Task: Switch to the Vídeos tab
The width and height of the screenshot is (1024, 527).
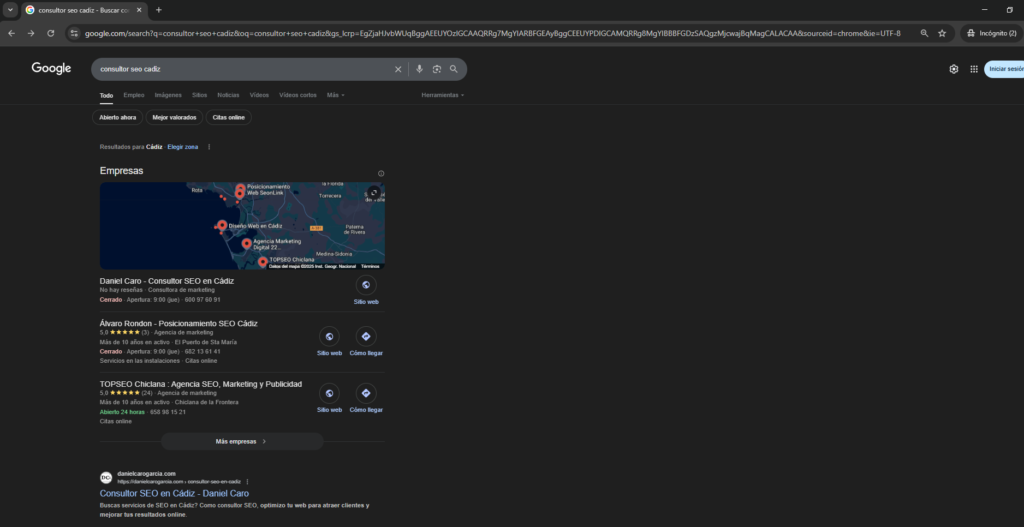Action: pos(259,95)
